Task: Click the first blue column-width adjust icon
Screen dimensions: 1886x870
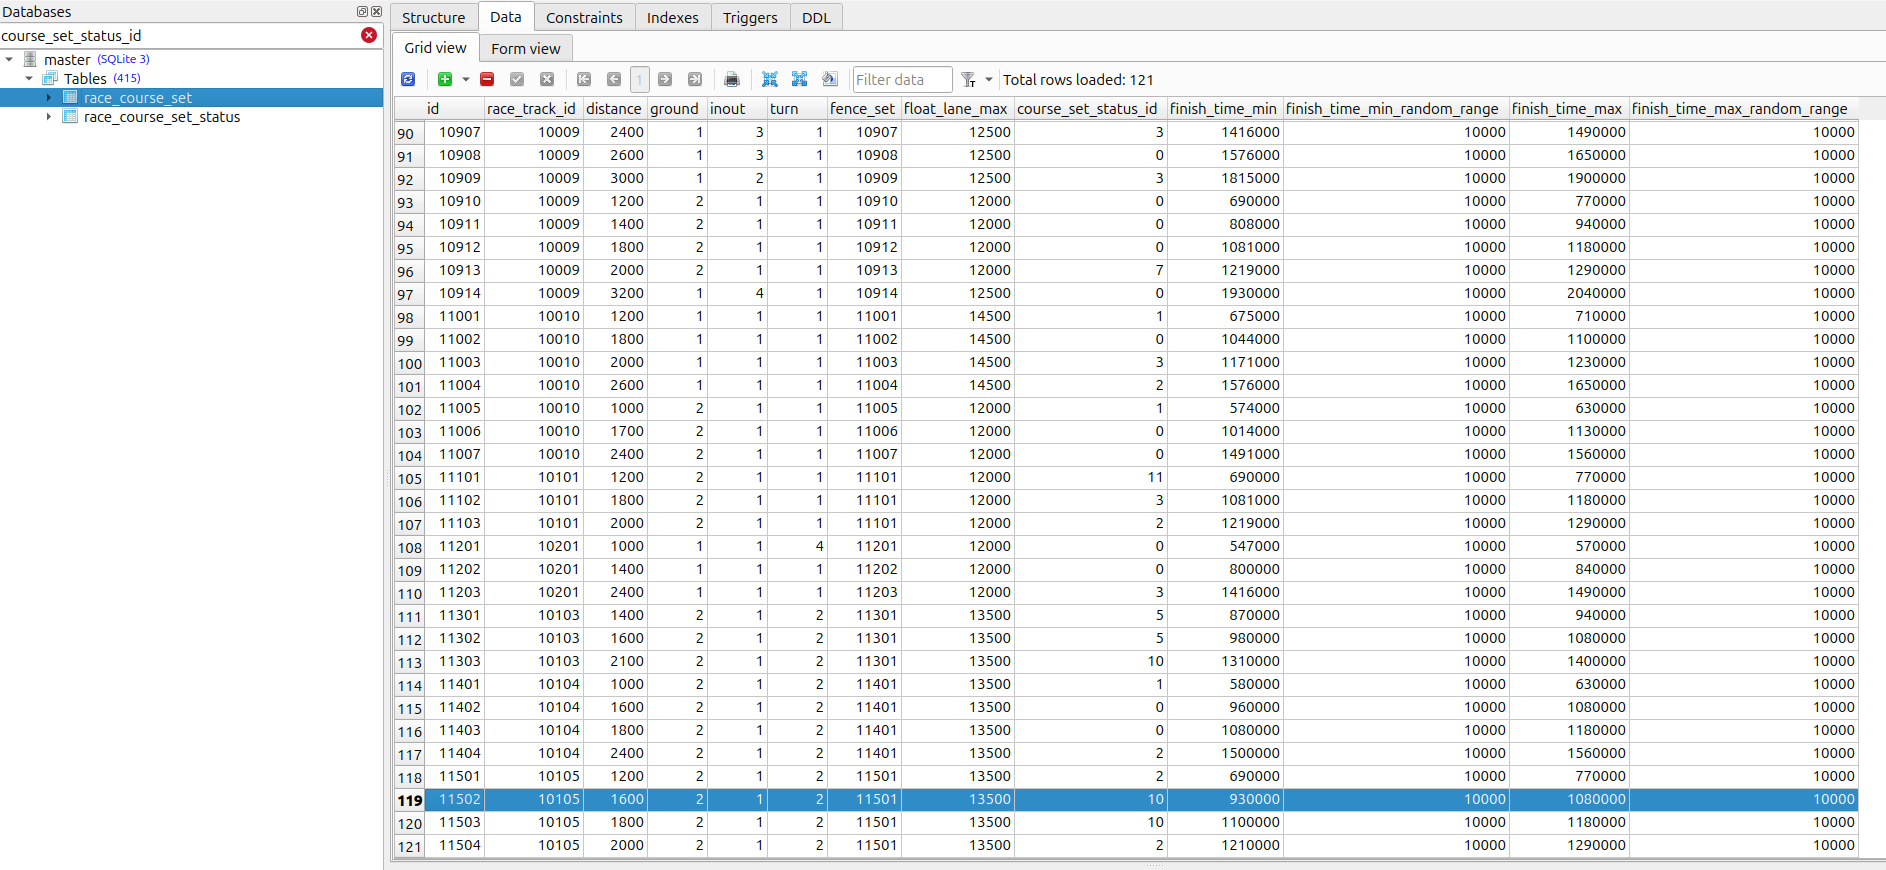Action: pos(770,79)
